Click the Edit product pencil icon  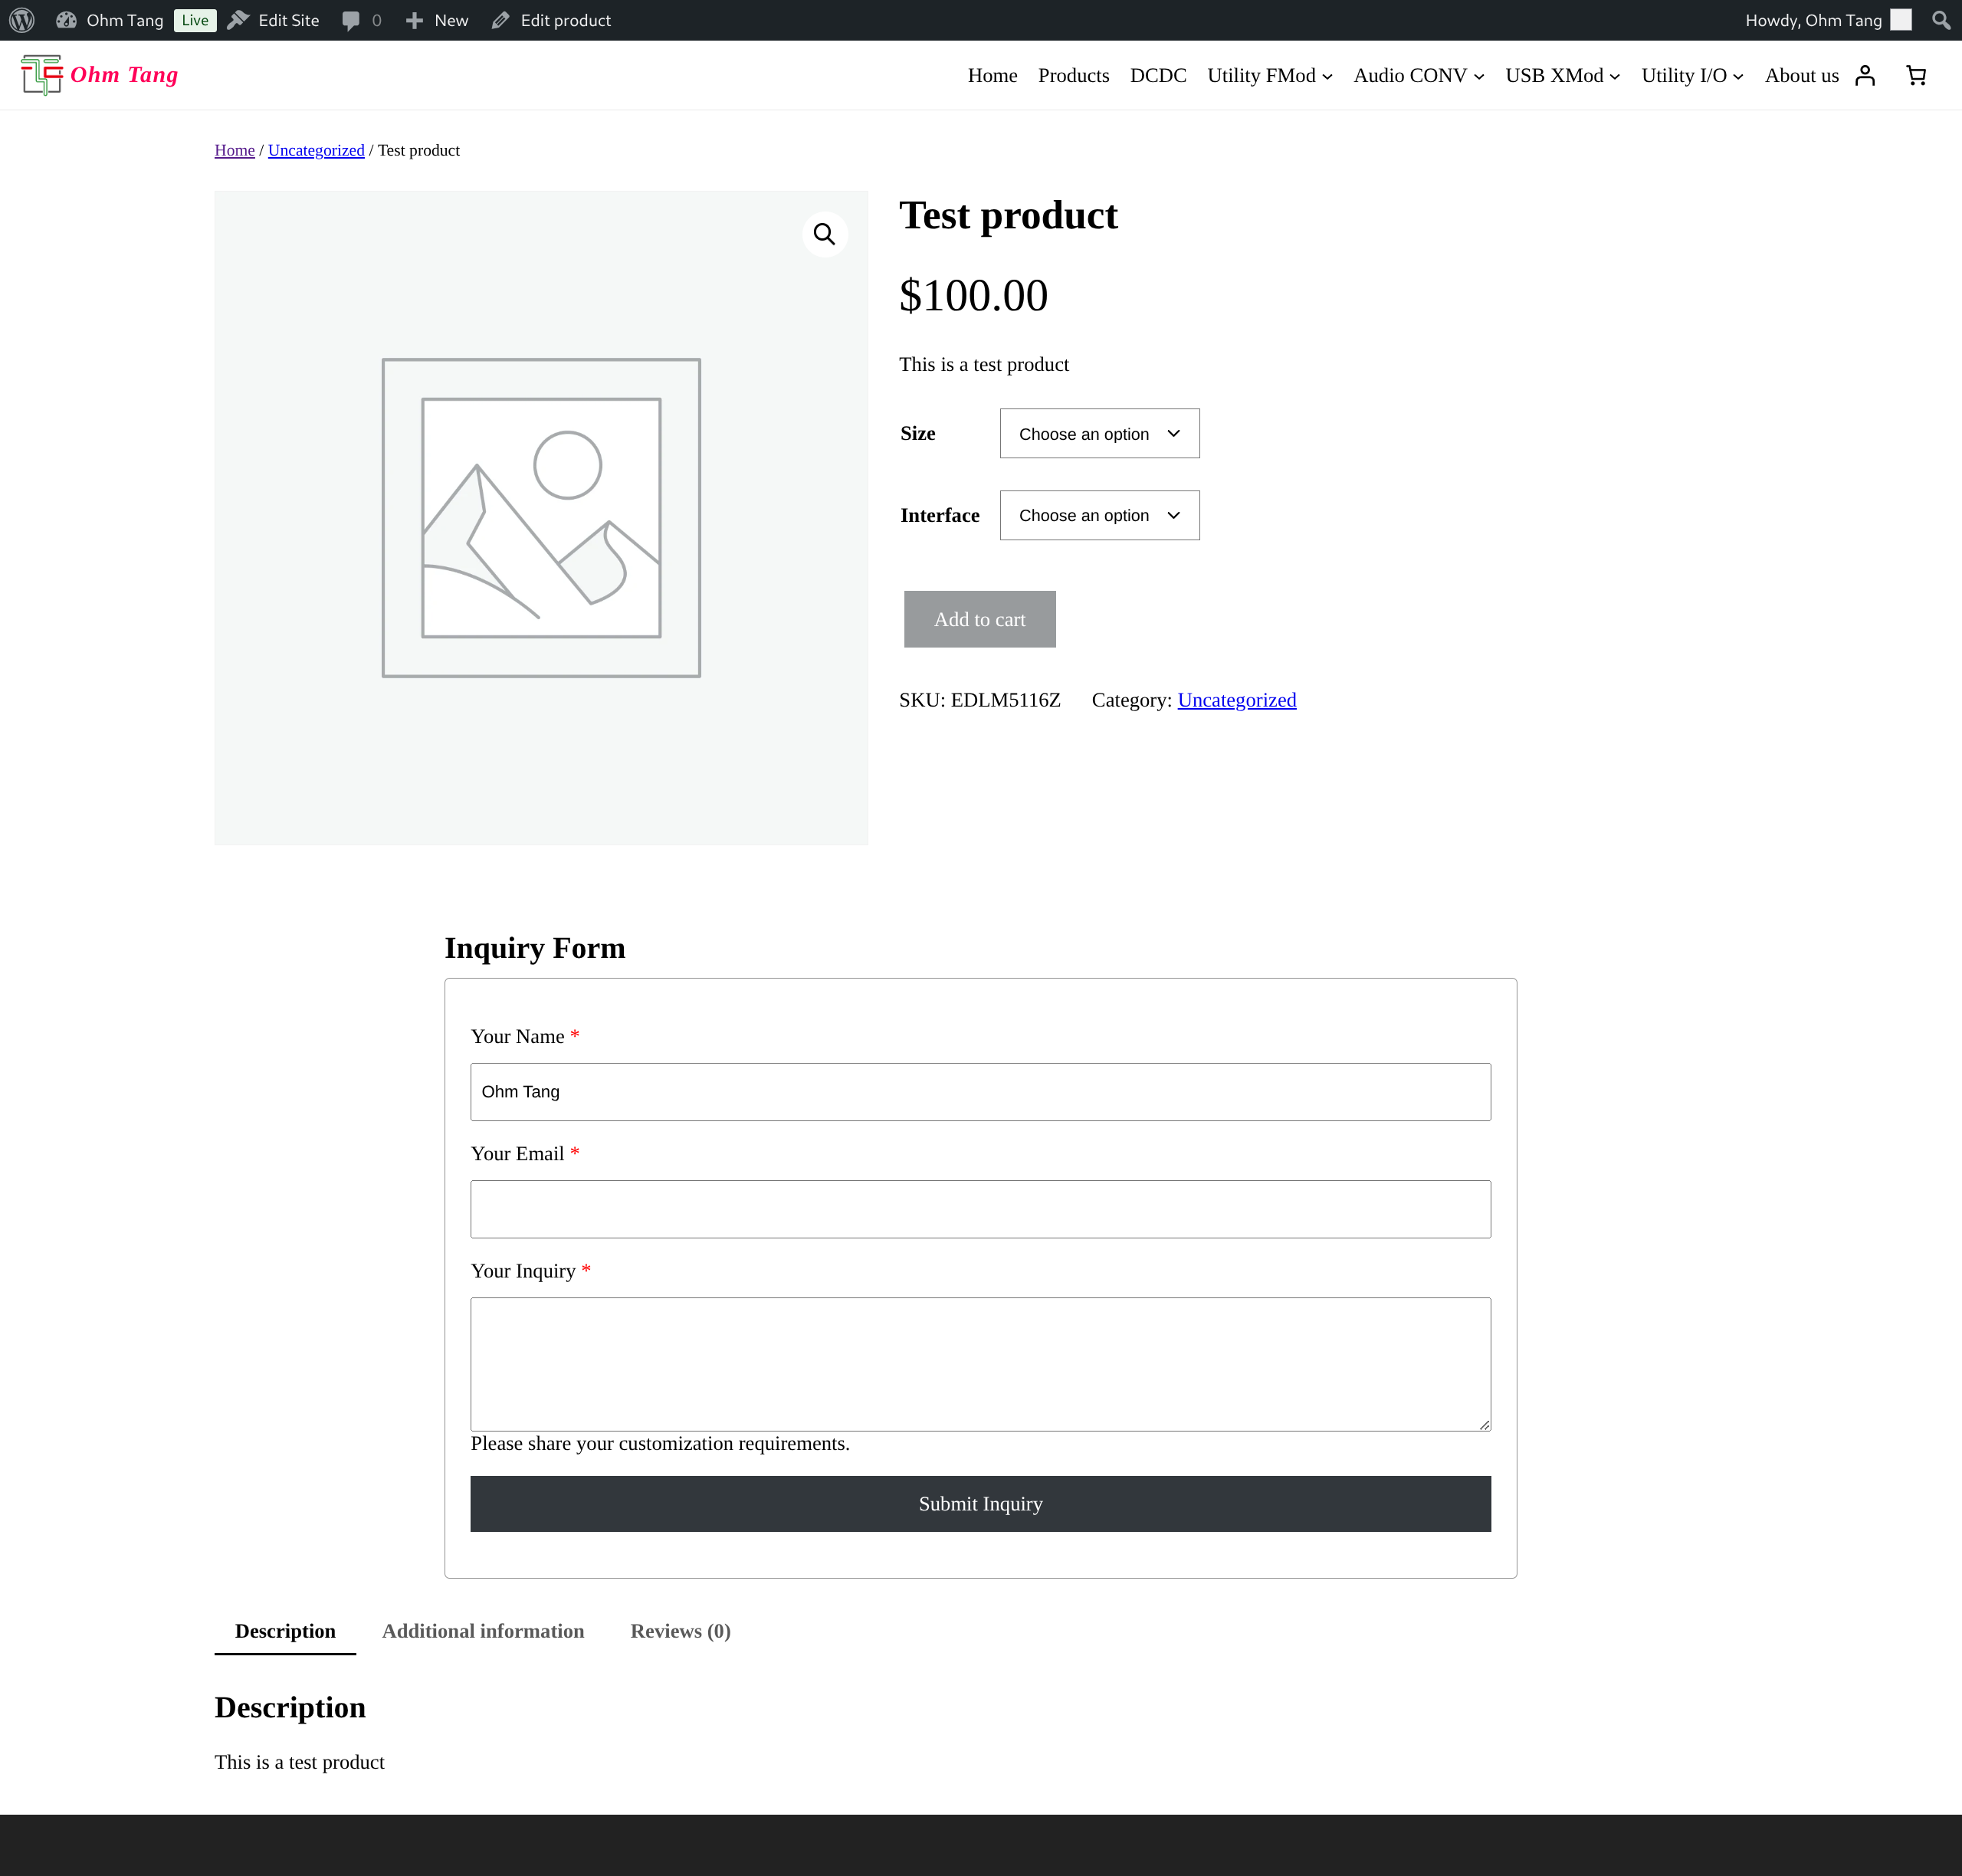[499, 19]
